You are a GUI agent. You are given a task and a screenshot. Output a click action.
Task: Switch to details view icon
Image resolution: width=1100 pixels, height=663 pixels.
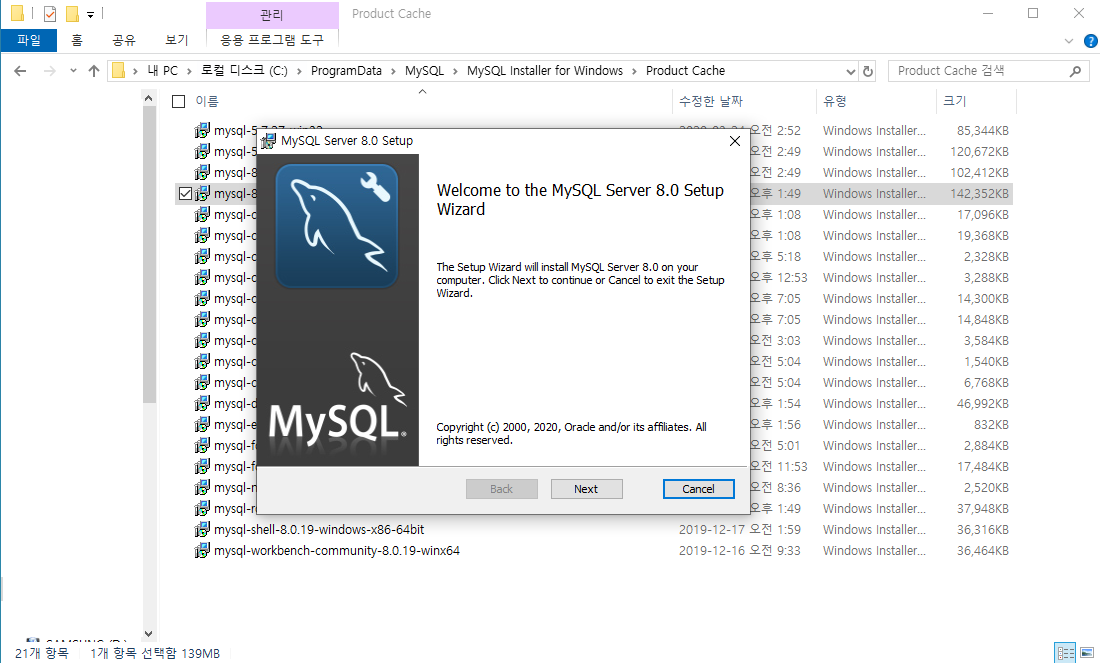[x=1066, y=653]
